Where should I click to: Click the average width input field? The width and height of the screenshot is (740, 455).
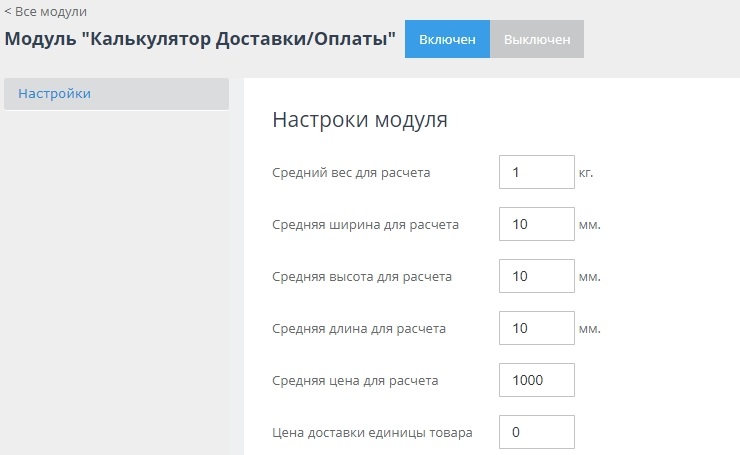point(536,225)
